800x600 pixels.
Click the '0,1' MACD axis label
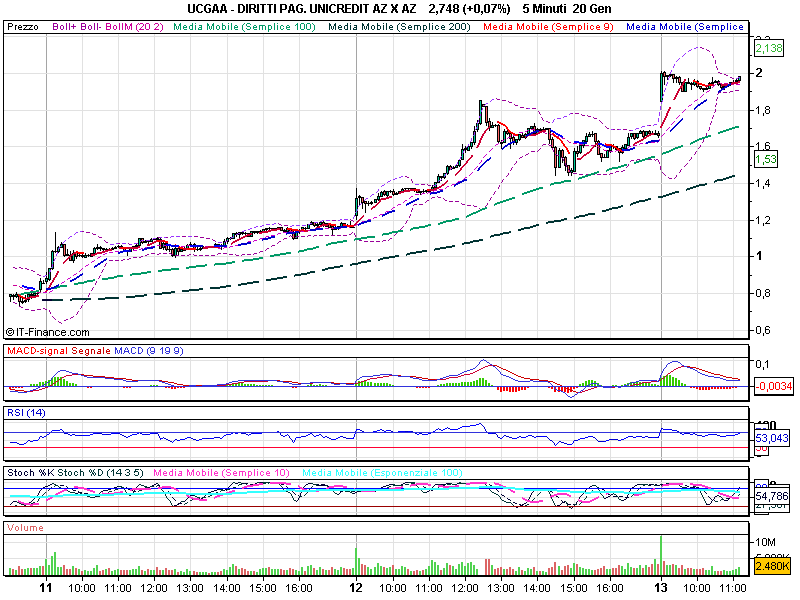pos(762,364)
